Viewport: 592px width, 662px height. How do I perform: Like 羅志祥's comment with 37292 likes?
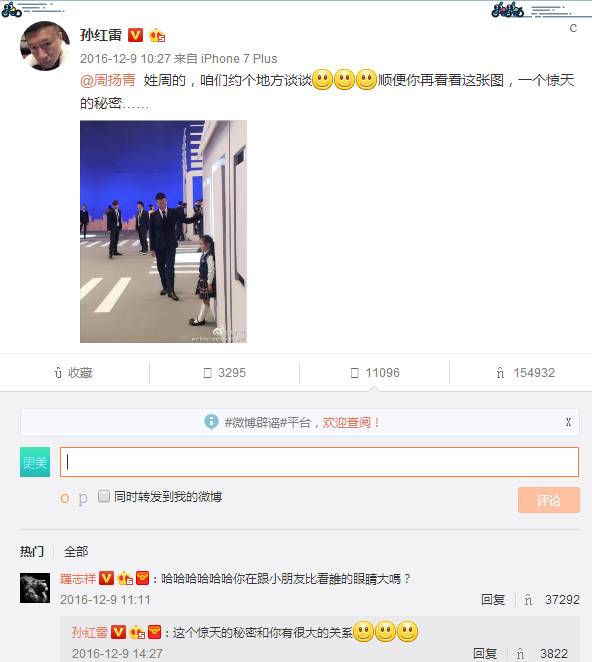click(528, 600)
